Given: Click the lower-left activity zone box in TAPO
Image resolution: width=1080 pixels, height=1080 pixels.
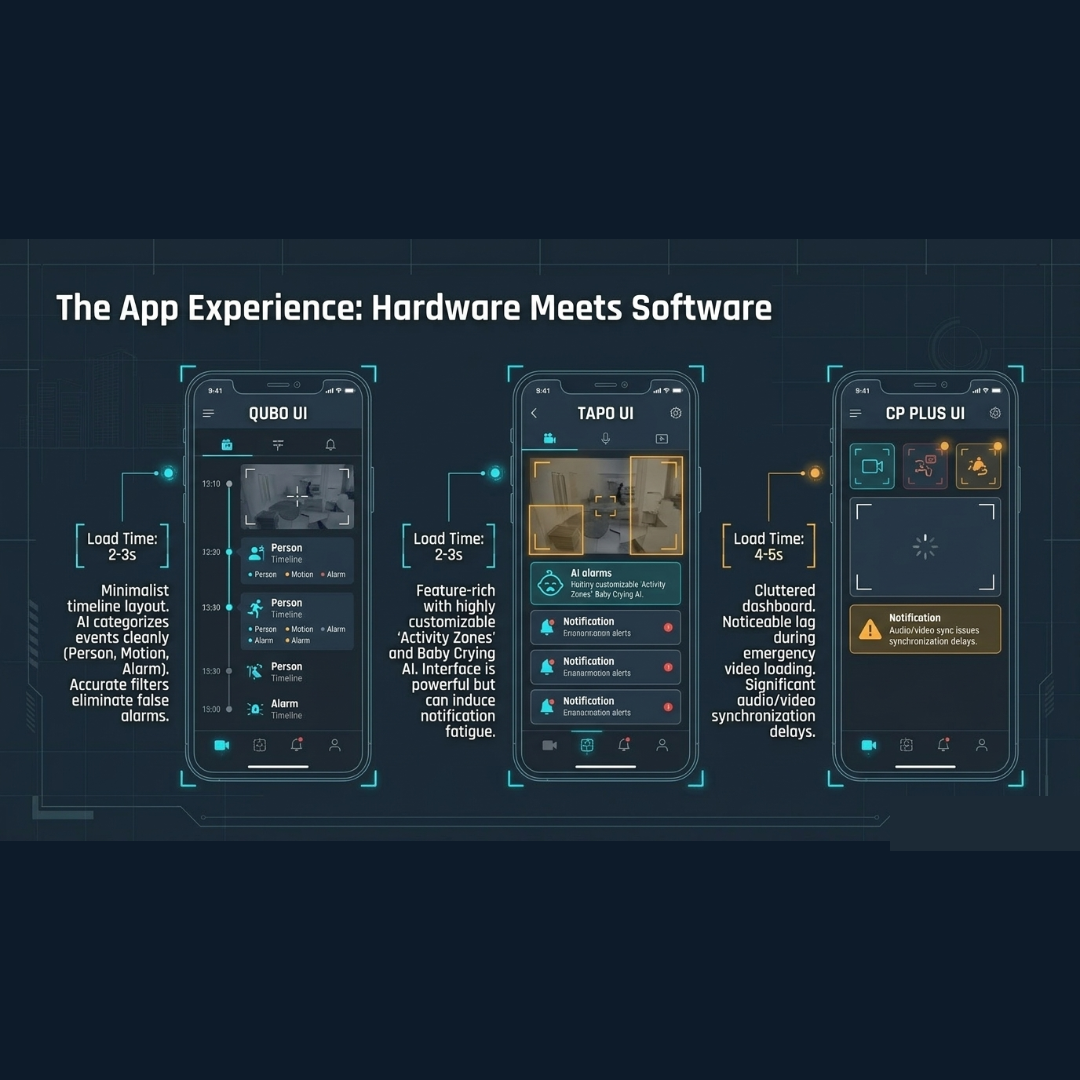Looking at the screenshot, I should click(556, 530).
